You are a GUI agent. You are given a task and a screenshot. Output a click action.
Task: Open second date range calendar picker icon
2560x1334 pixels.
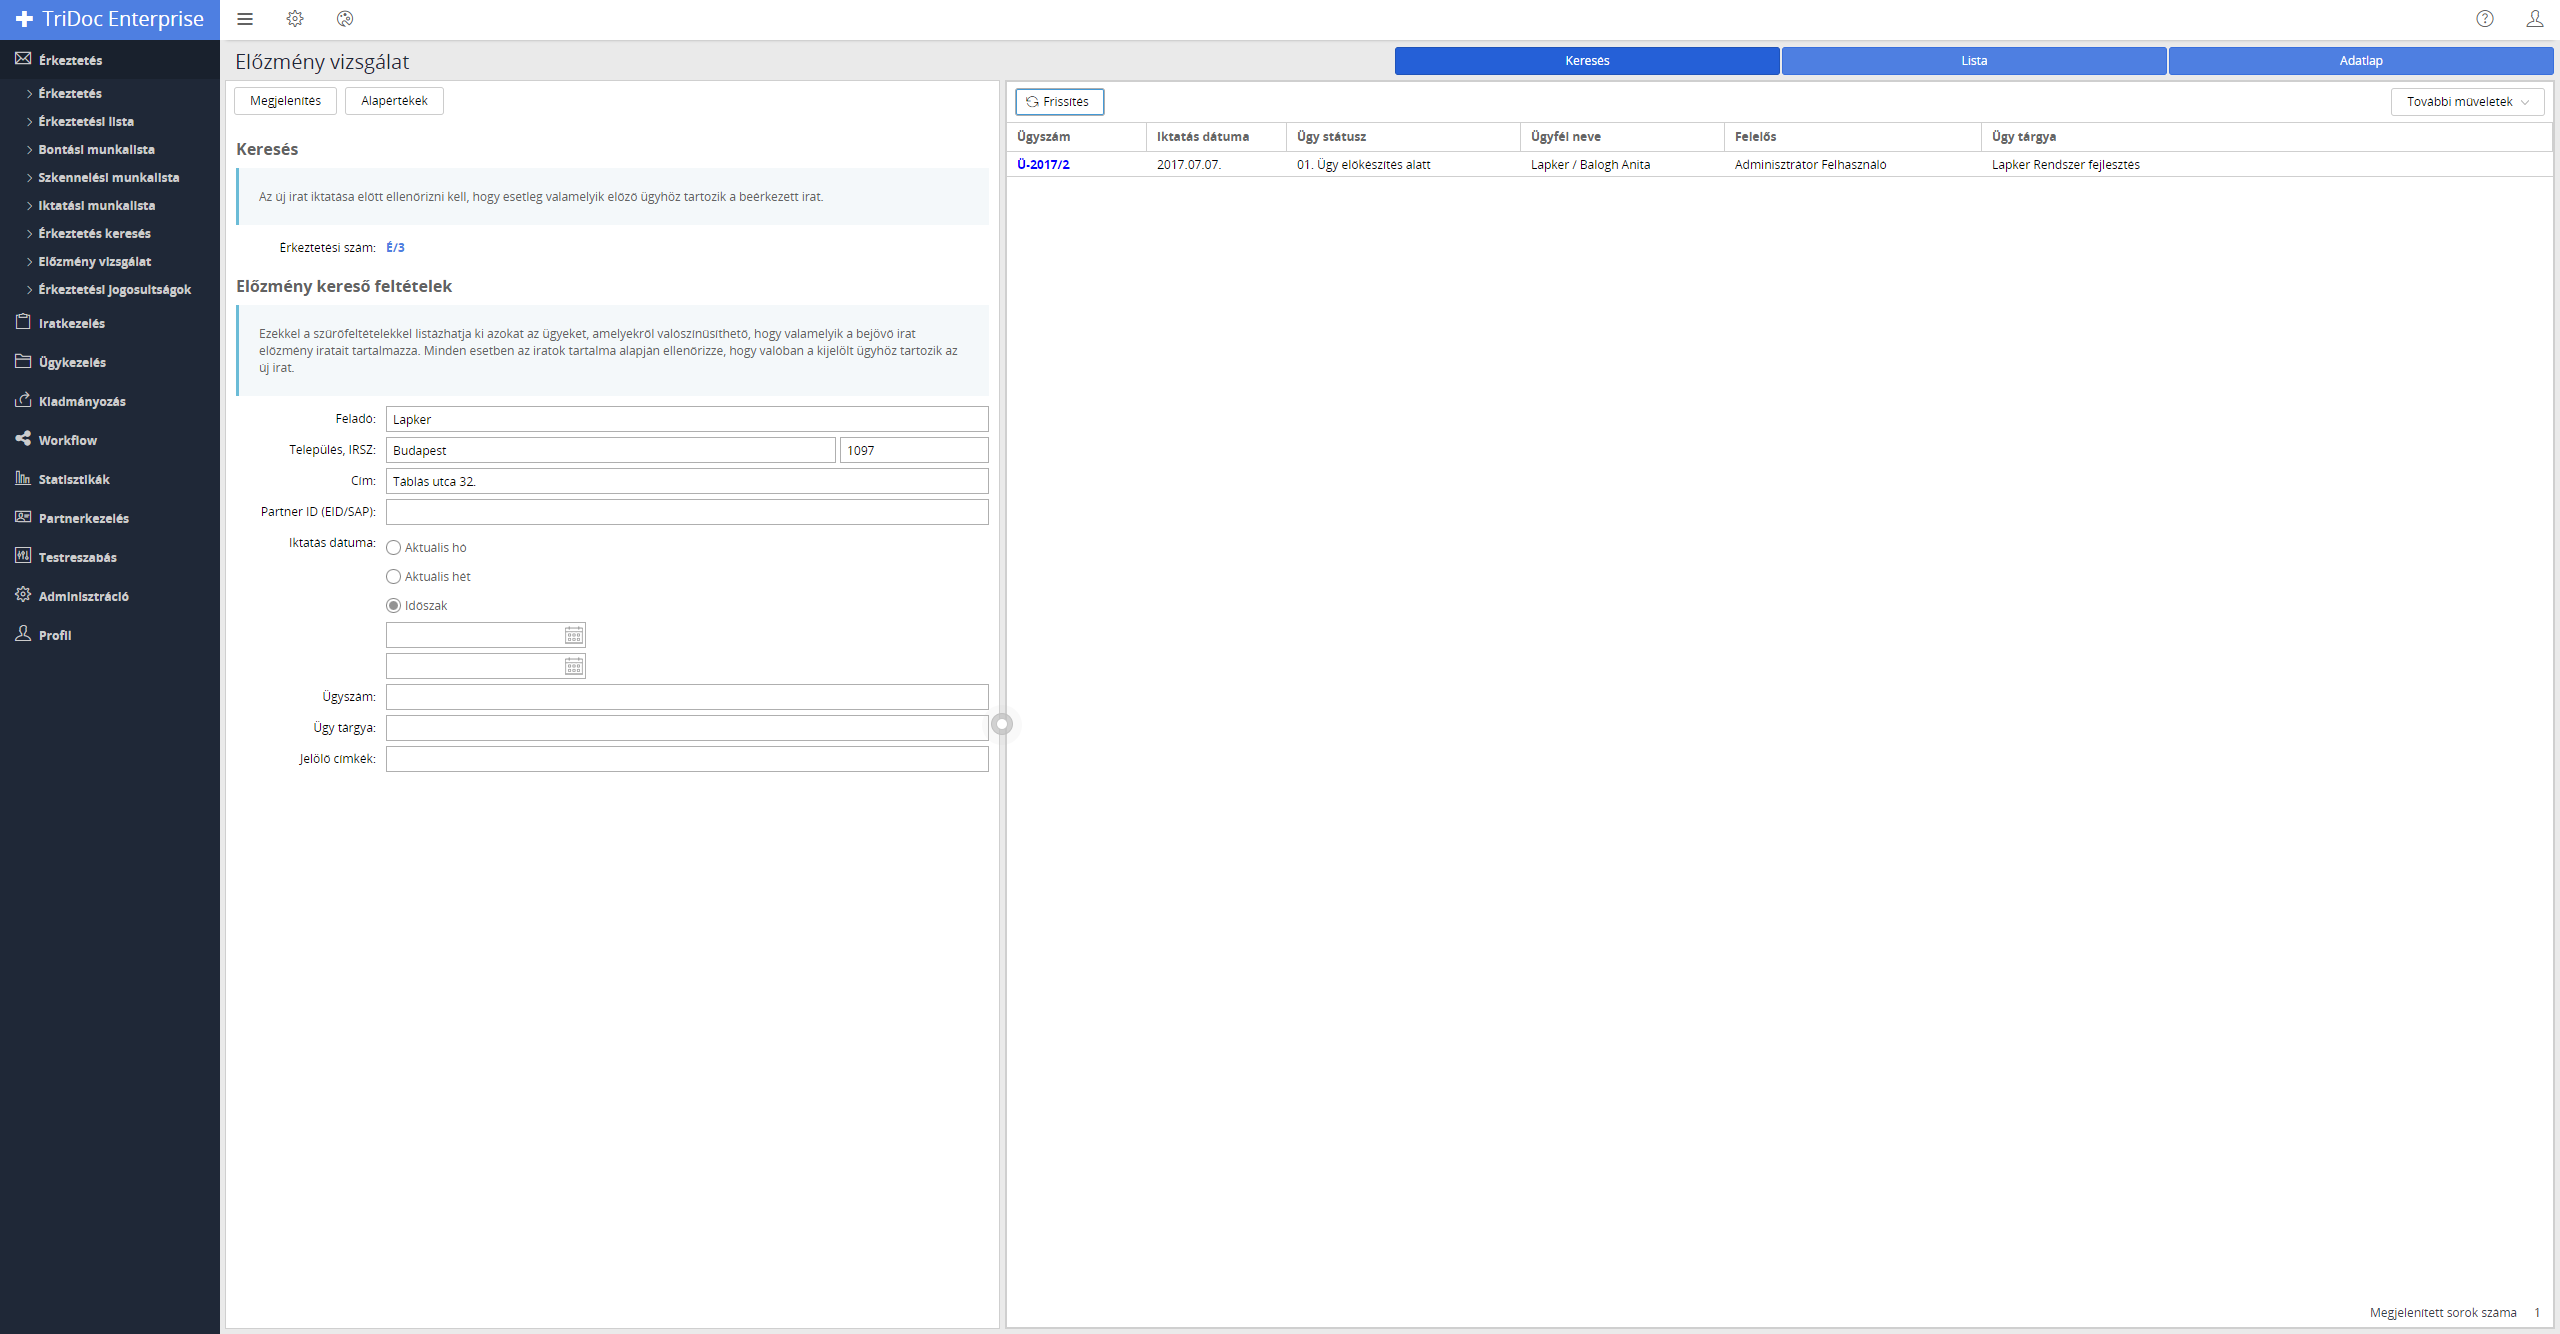tap(574, 667)
